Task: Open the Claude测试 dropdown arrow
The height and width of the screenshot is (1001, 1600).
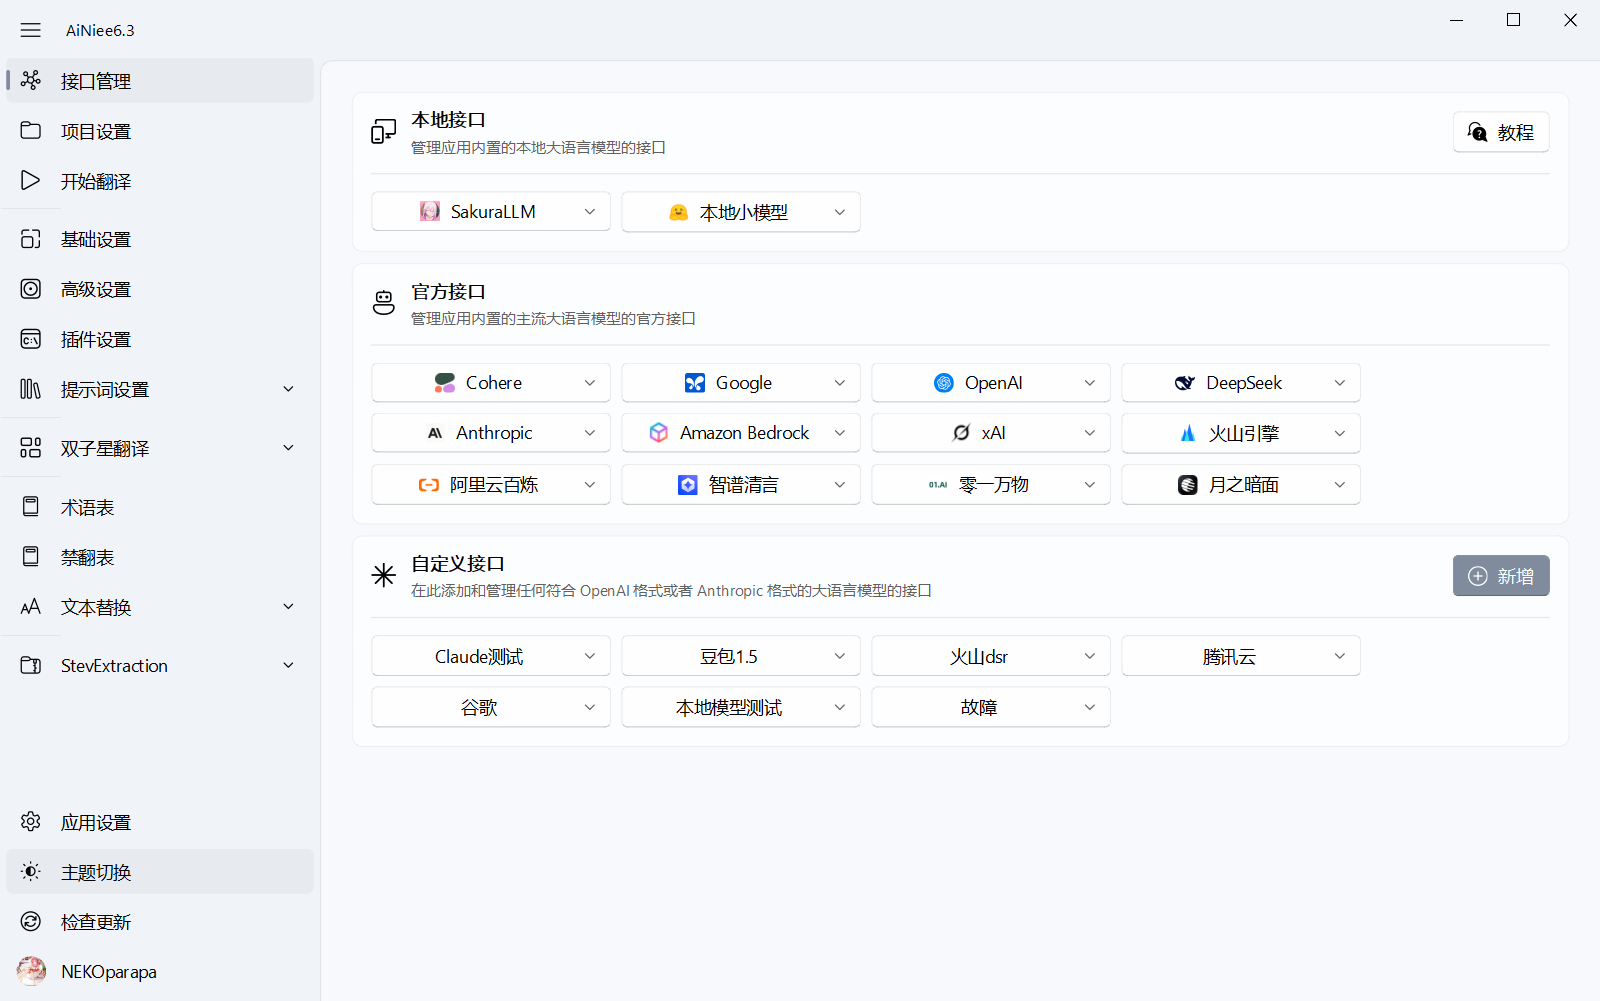Action: [x=590, y=656]
